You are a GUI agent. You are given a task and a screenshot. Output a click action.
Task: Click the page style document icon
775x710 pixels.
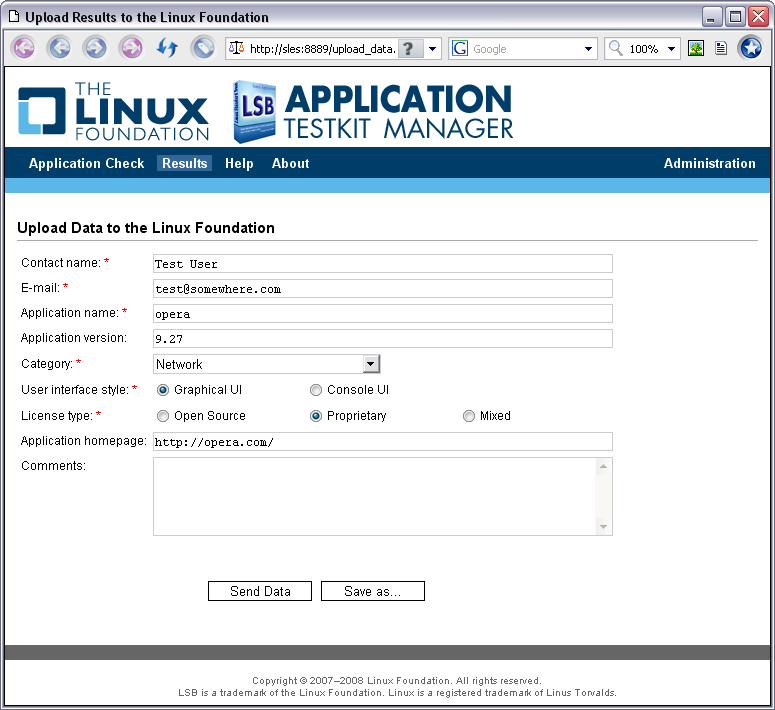(x=721, y=48)
